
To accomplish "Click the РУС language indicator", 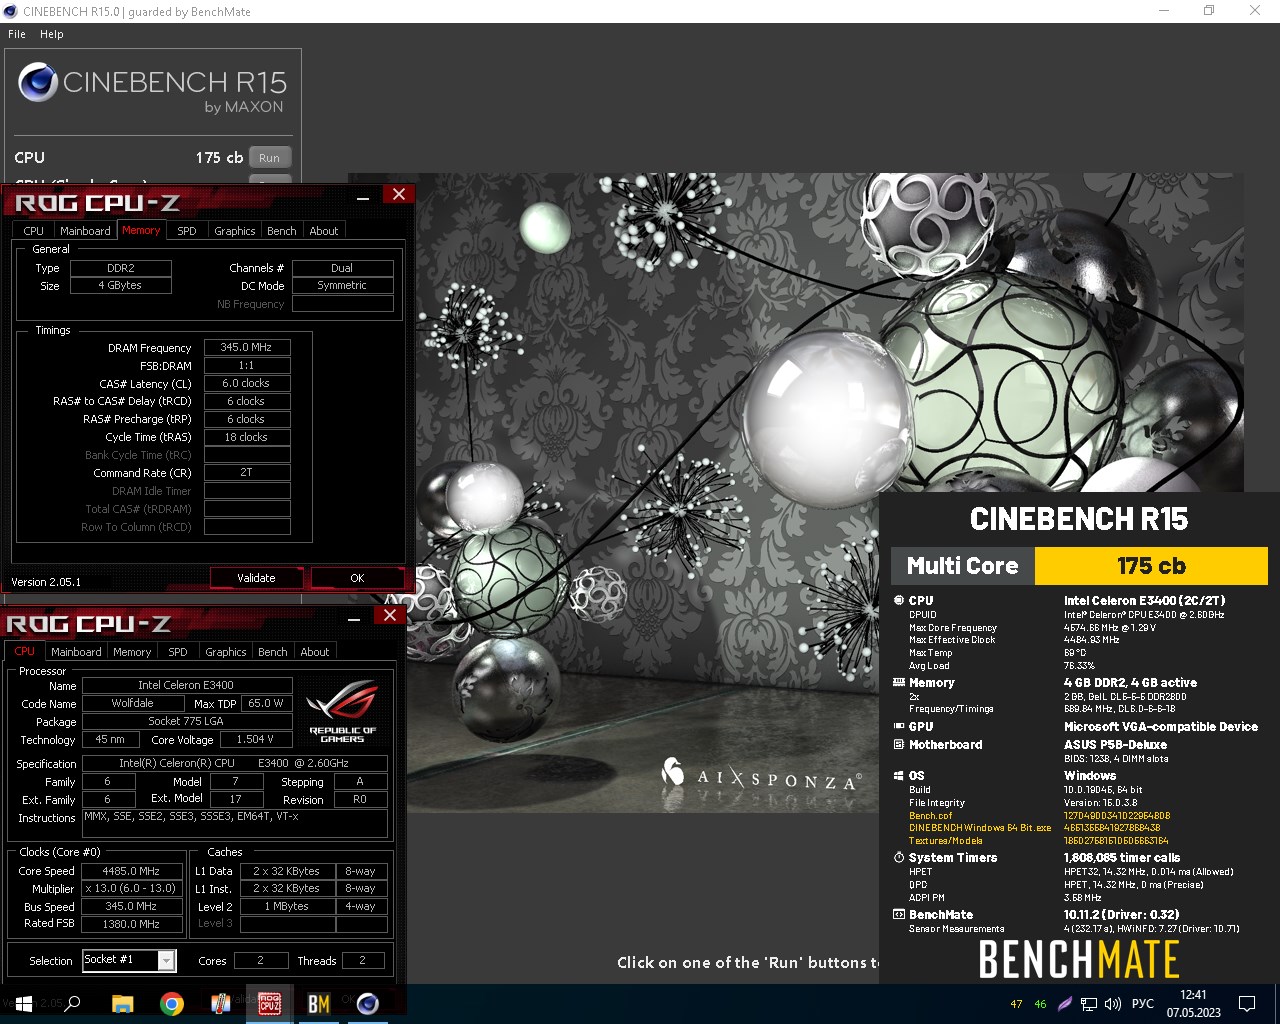I will pyautogui.click(x=1143, y=1004).
